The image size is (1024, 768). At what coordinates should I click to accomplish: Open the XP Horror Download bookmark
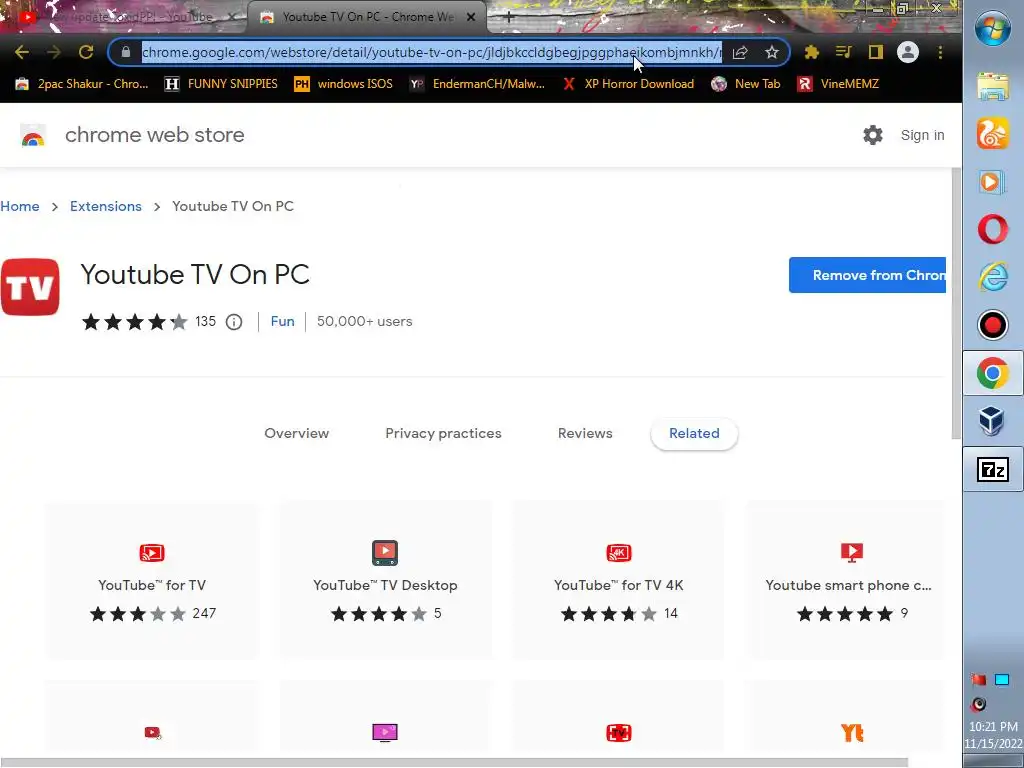628,84
